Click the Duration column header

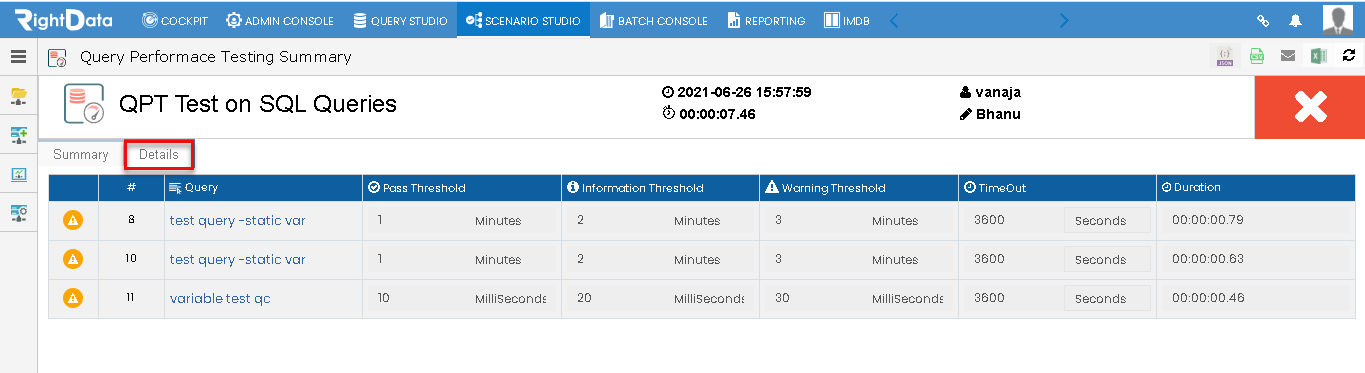coord(1256,187)
